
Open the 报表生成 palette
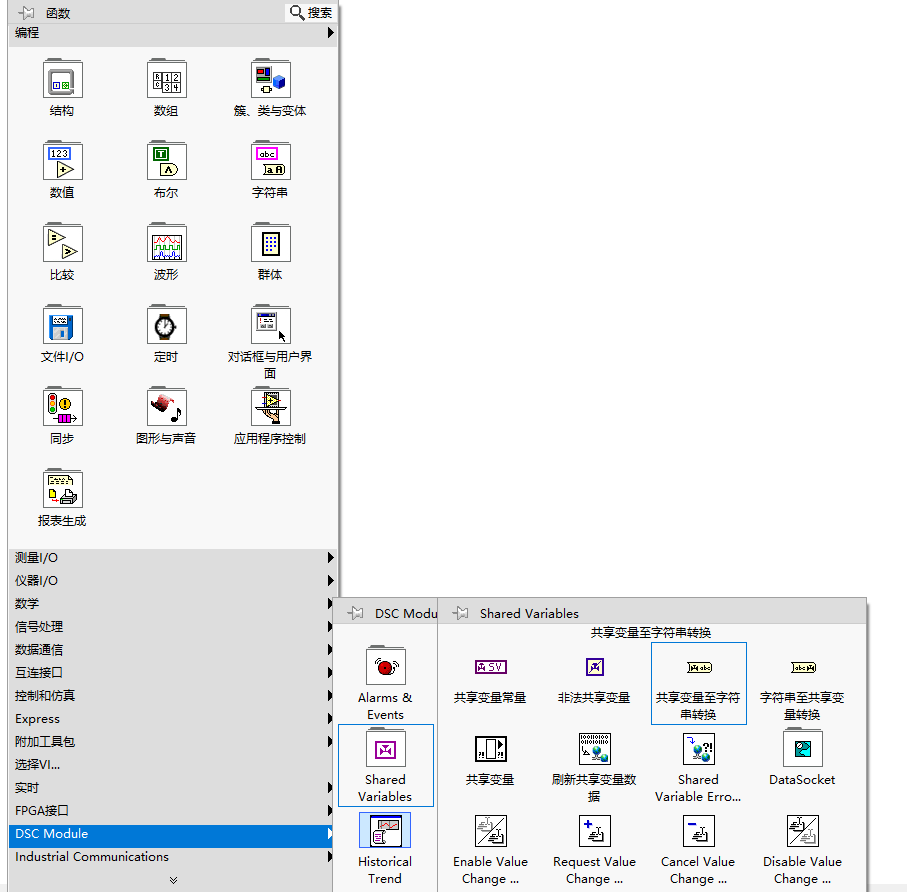62,489
